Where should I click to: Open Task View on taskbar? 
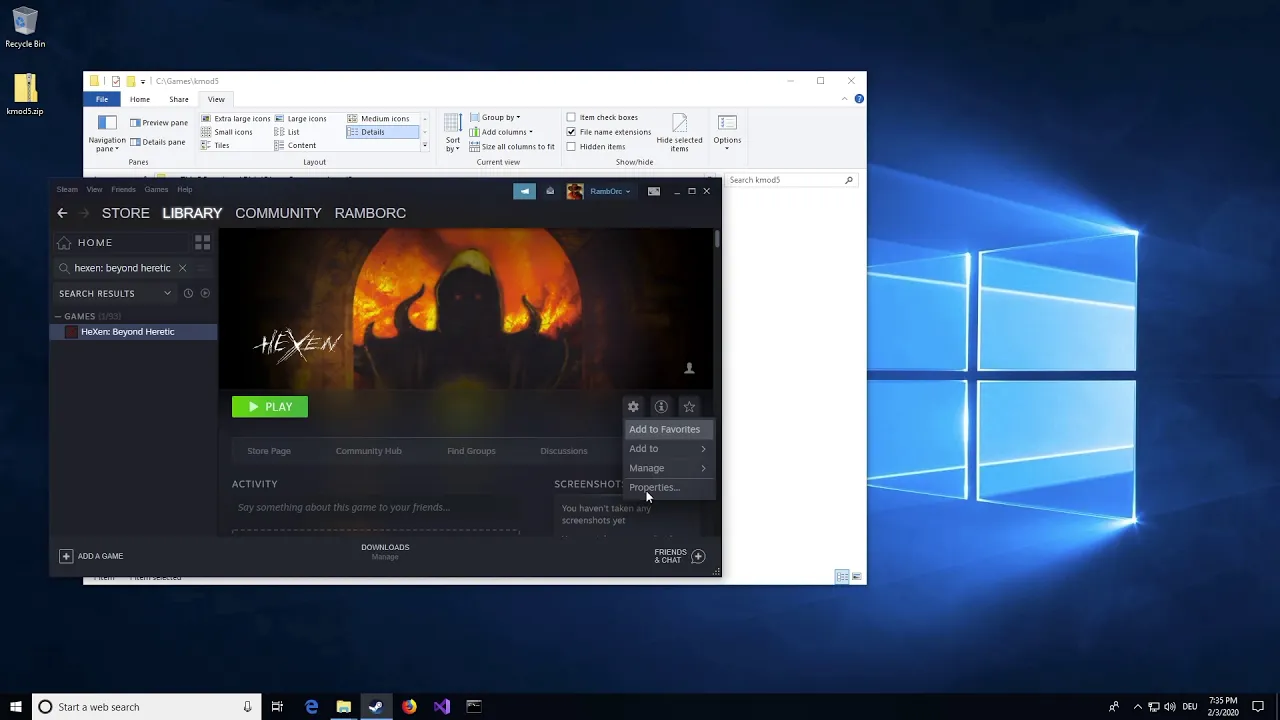click(x=277, y=707)
